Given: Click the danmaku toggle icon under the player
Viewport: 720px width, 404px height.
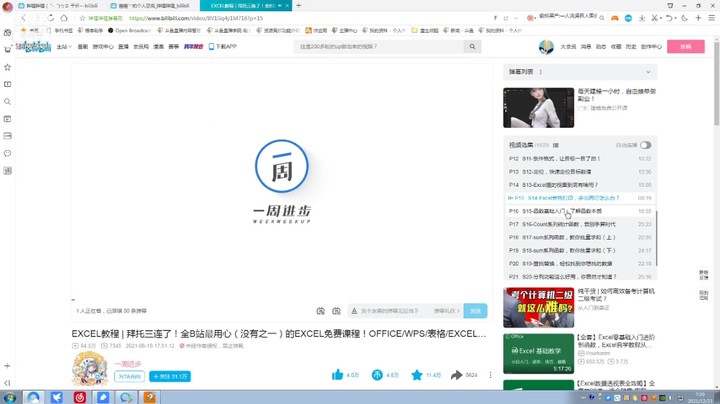Looking at the screenshot, I should click(x=321, y=311).
